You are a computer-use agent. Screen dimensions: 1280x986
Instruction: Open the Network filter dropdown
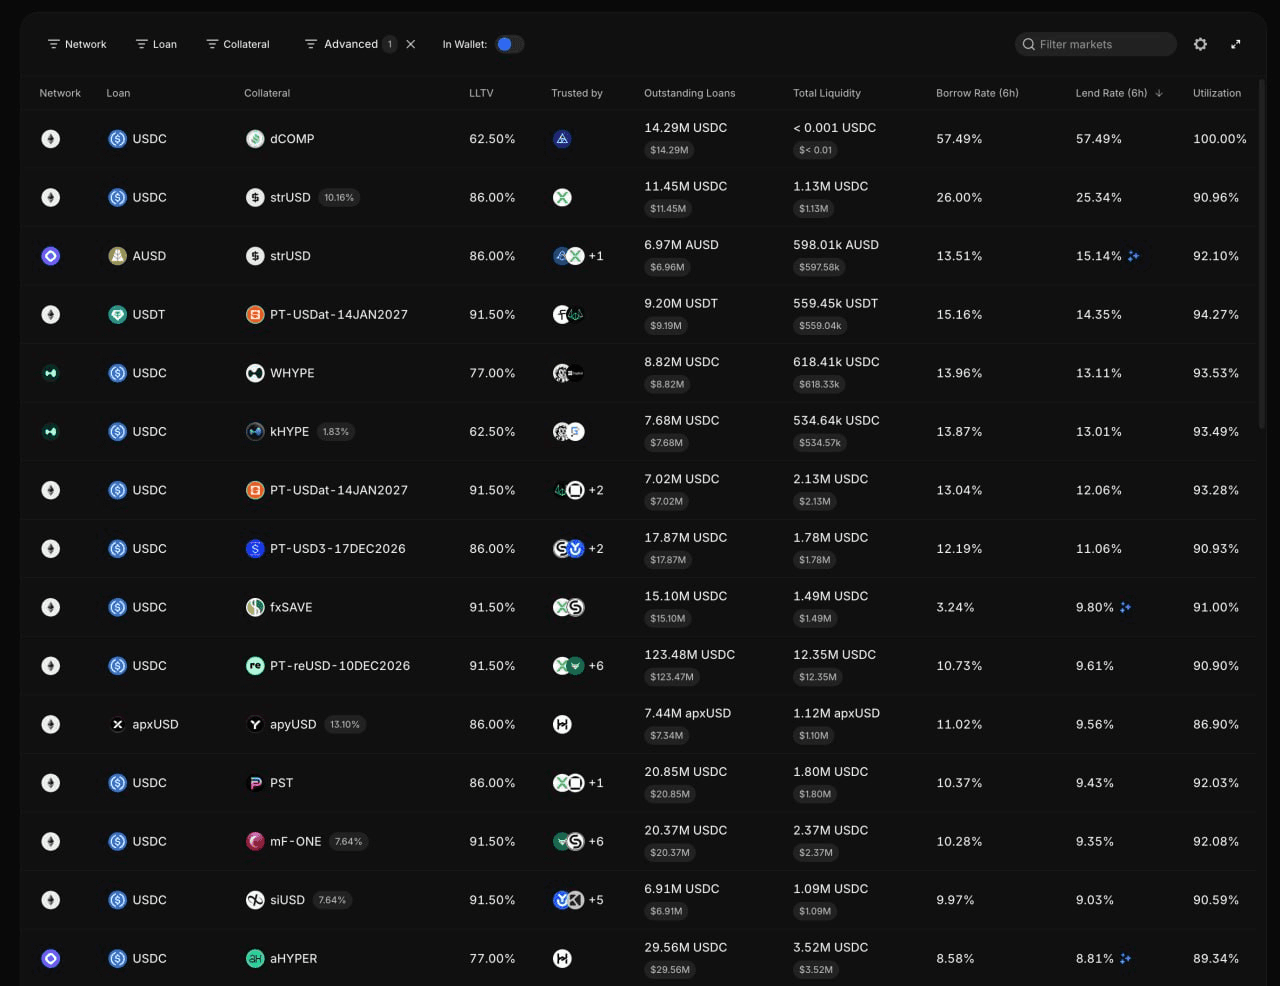point(77,44)
